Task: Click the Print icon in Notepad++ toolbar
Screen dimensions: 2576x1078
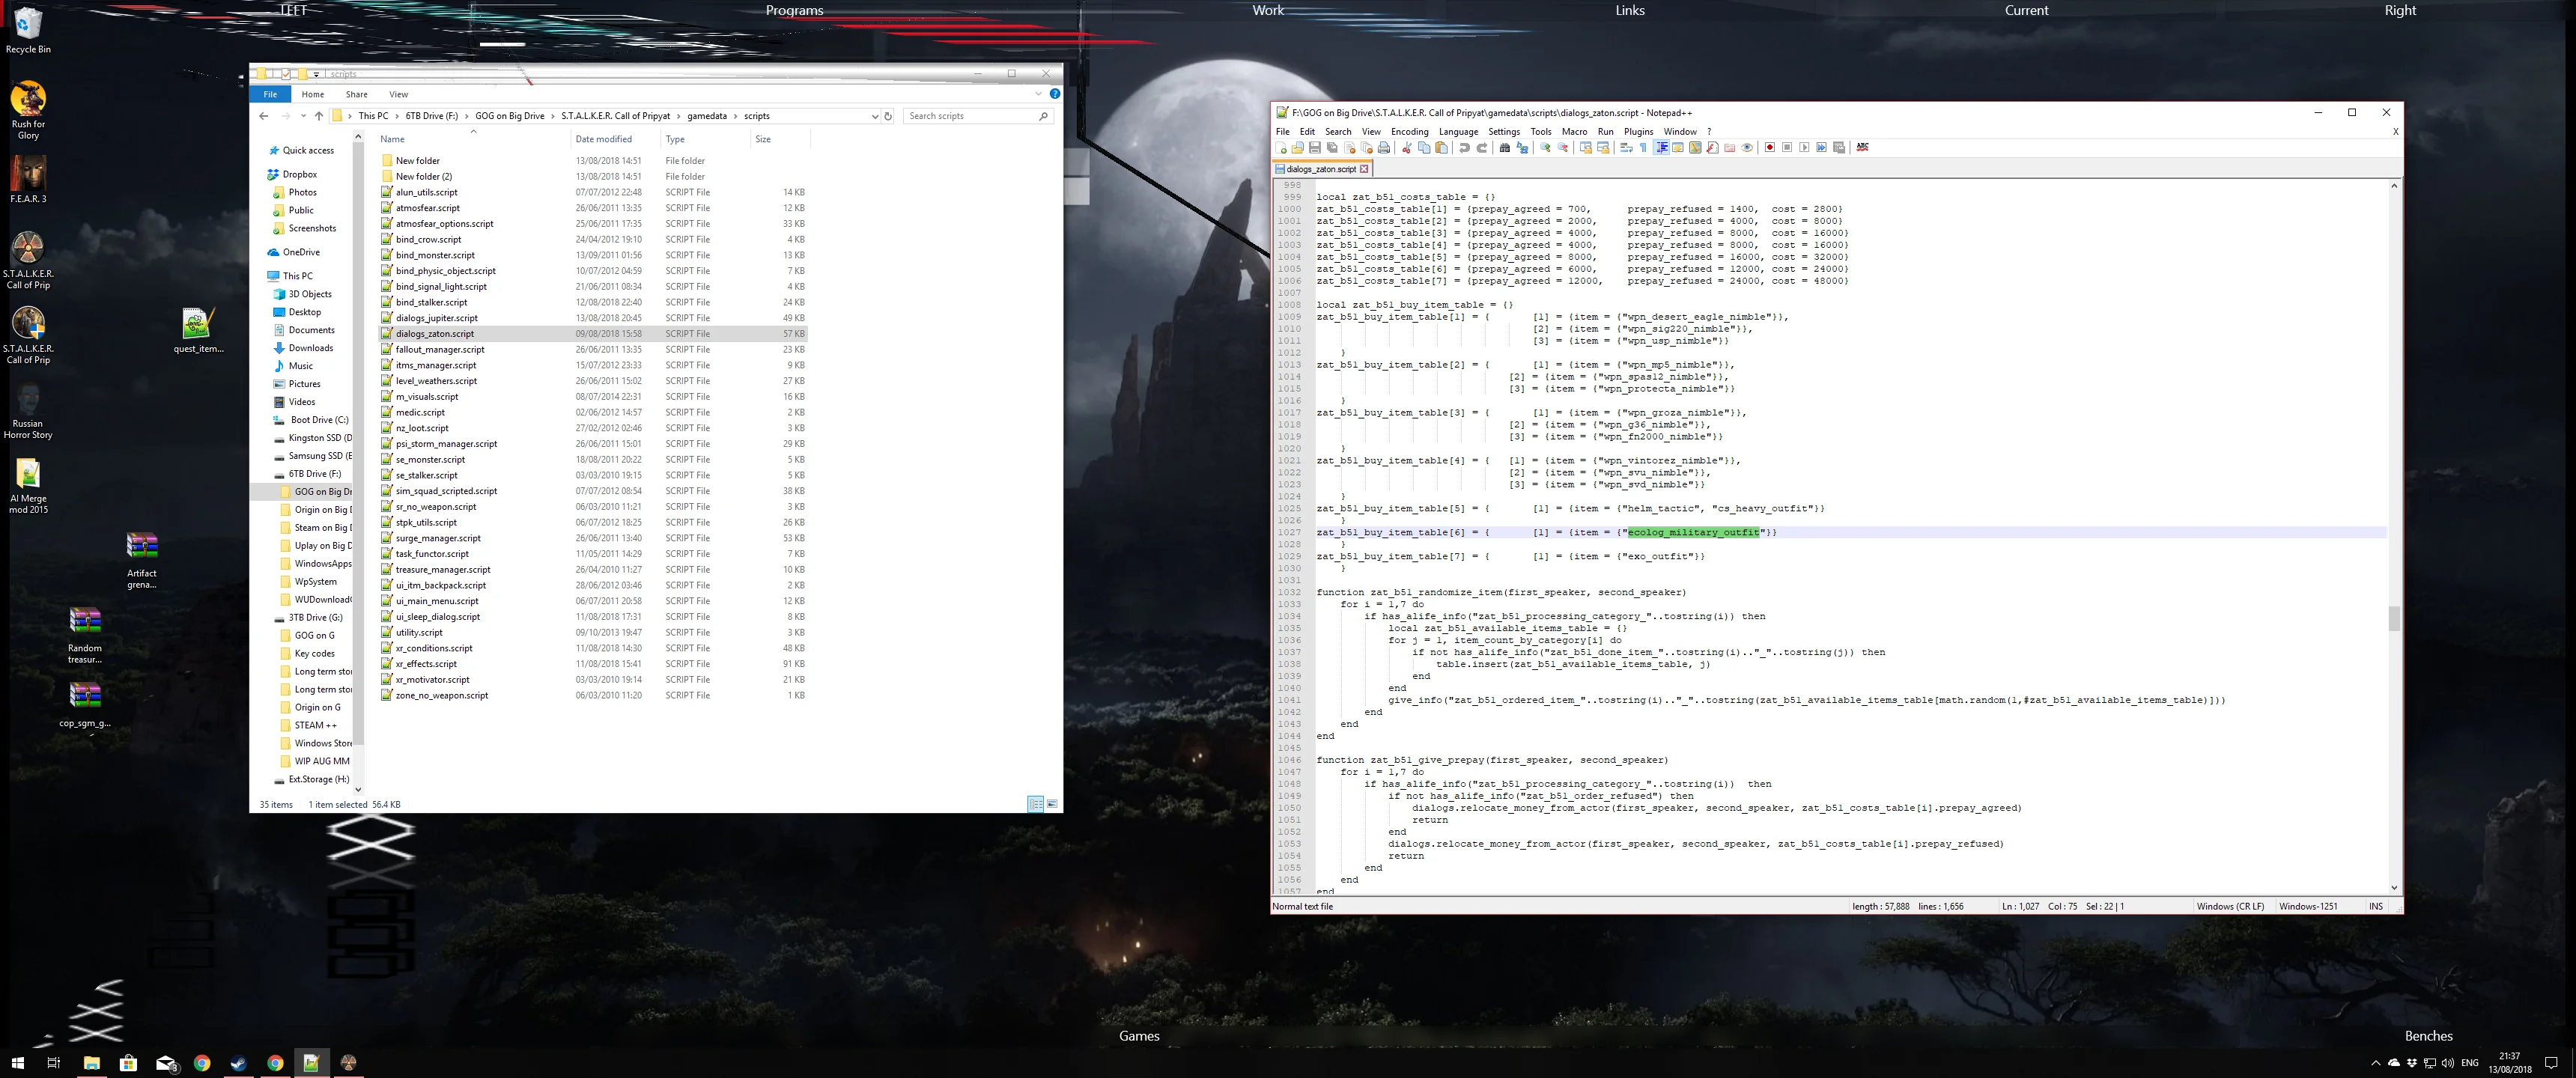Action: pyautogui.click(x=1384, y=147)
